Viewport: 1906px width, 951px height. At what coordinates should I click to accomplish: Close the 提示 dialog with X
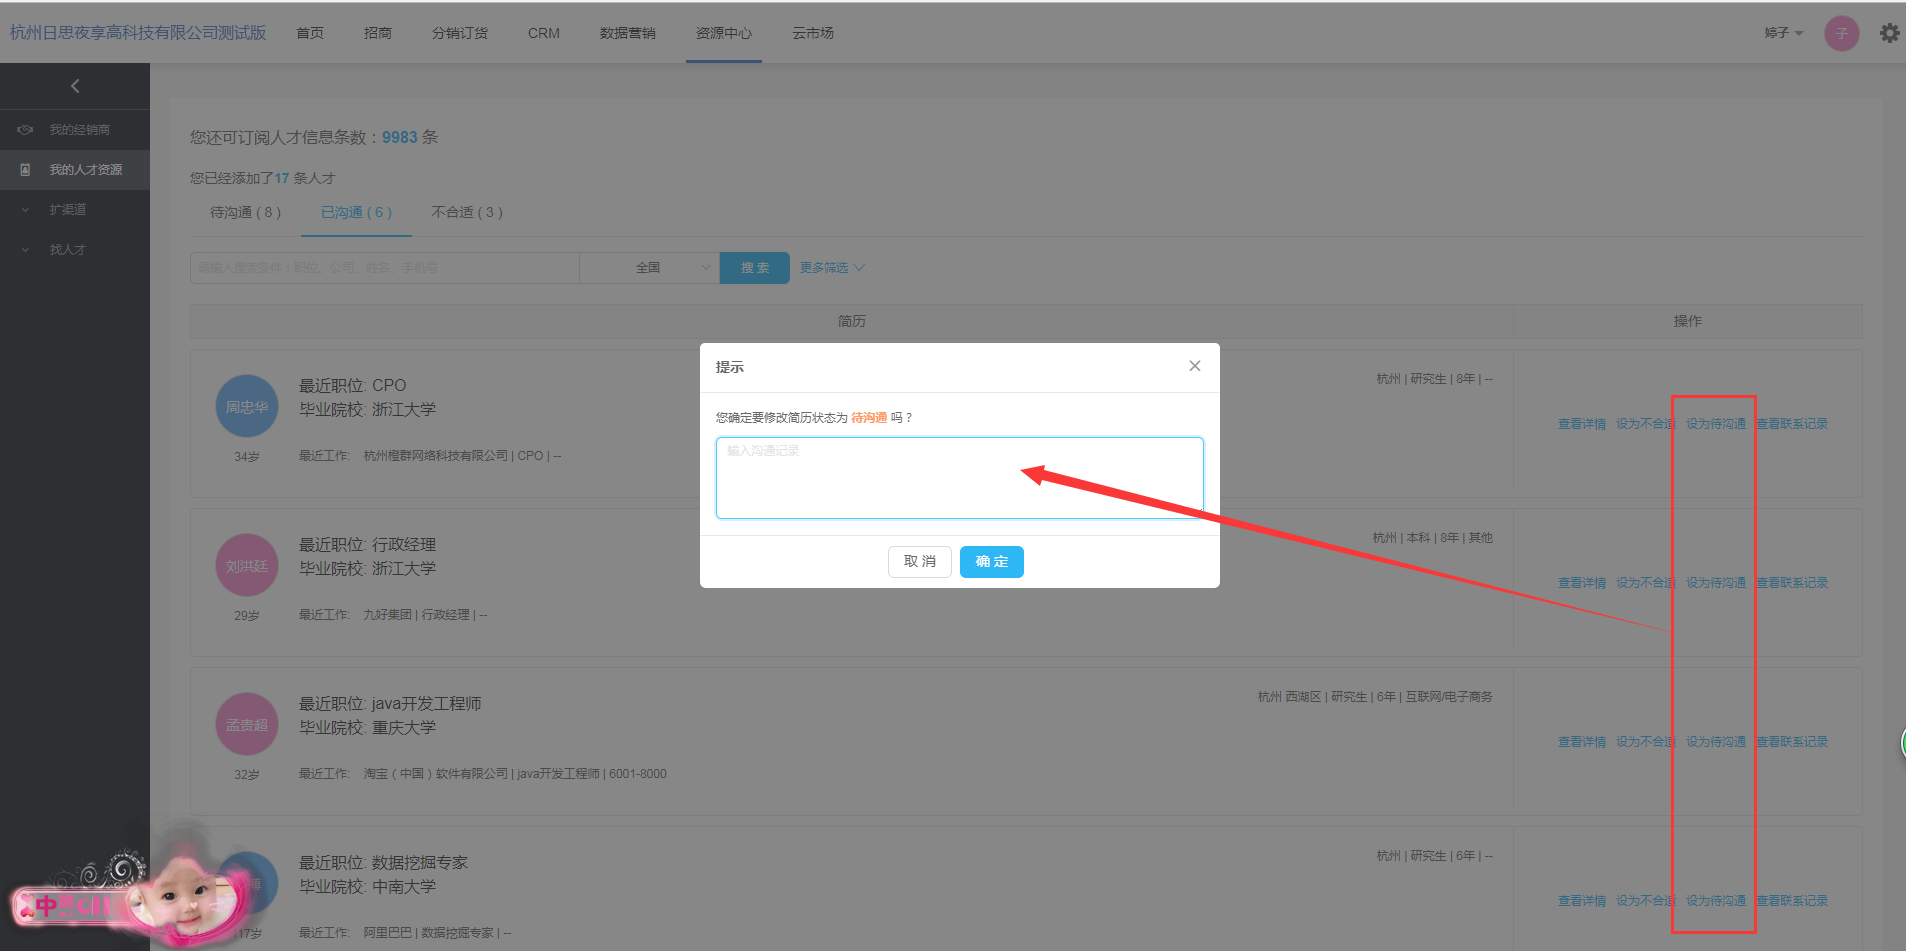tap(1194, 366)
